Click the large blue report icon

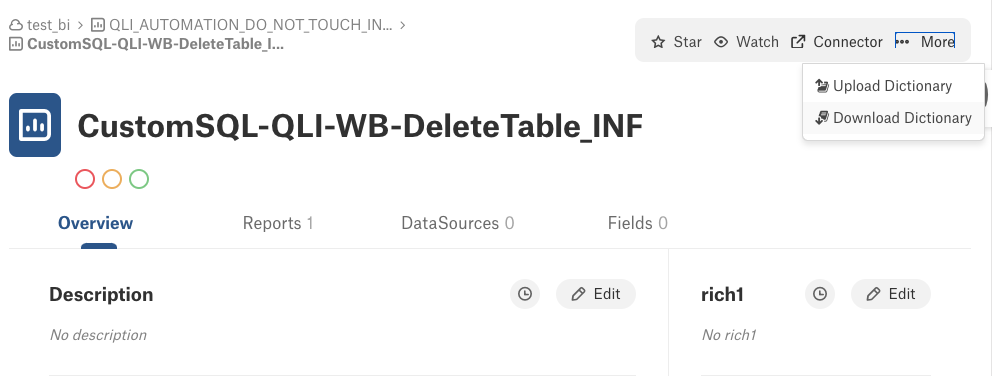coord(35,125)
